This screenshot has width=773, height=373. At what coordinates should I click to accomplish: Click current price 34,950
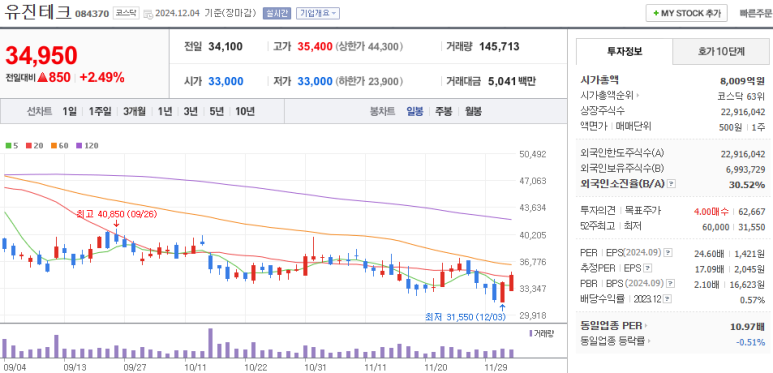pos(41,55)
